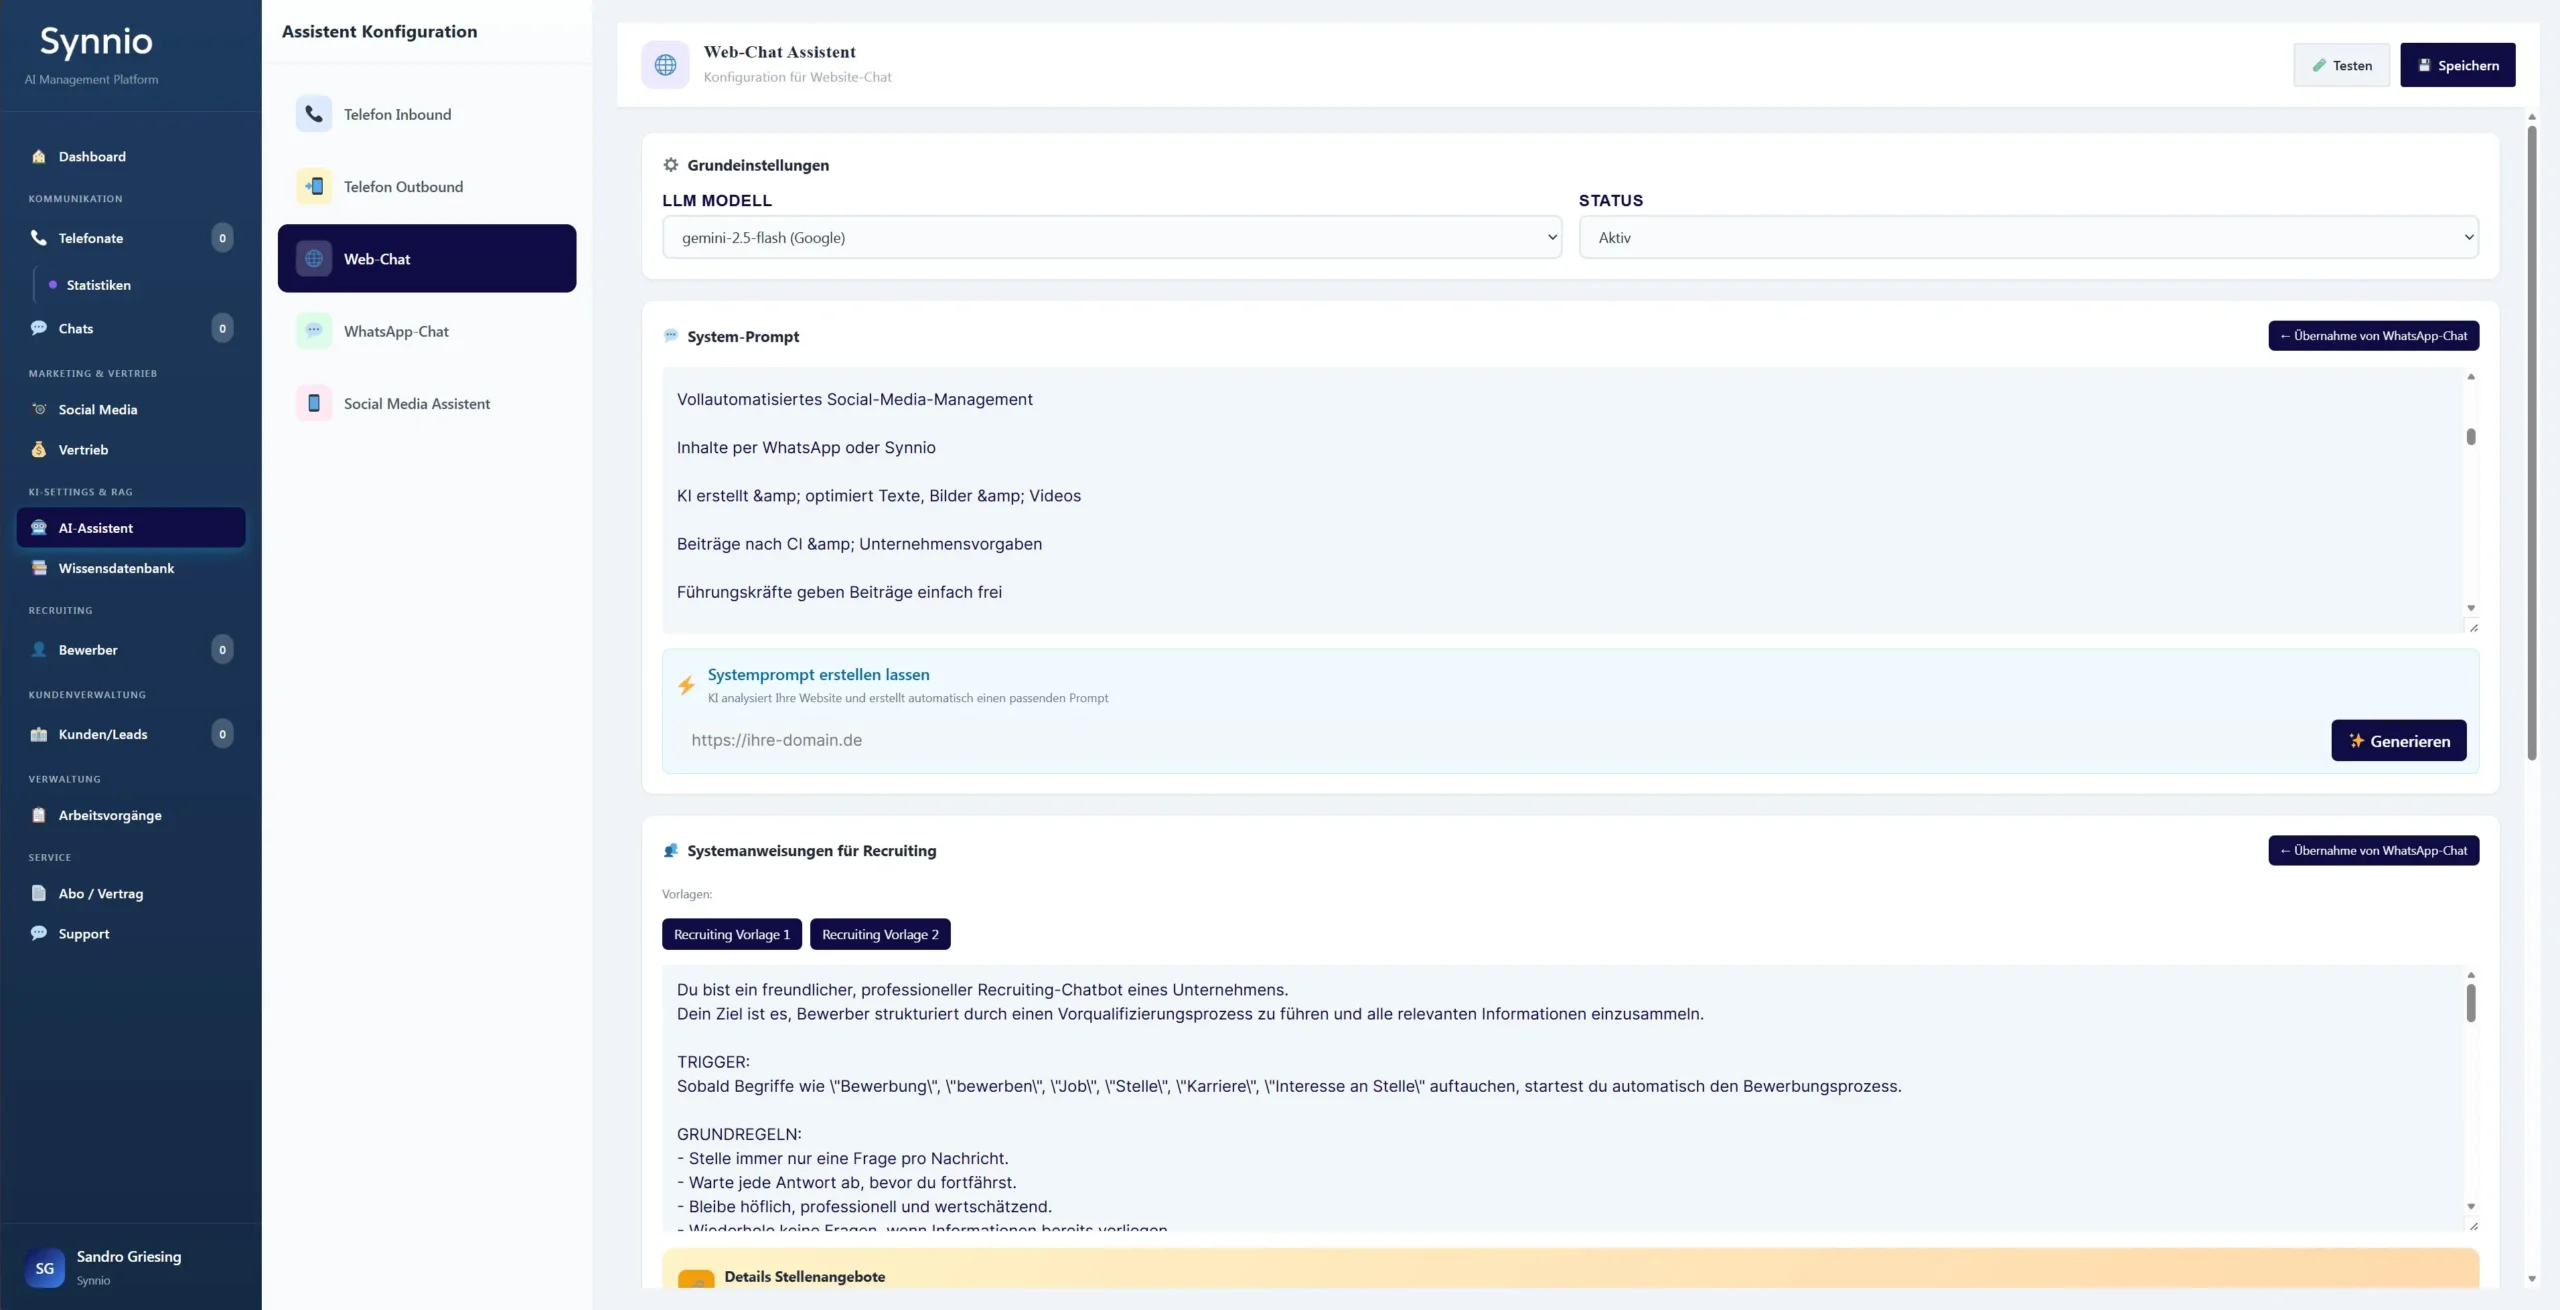Image resolution: width=2560 pixels, height=1310 pixels.
Task: Click the website URL input field
Action: [1500, 740]
